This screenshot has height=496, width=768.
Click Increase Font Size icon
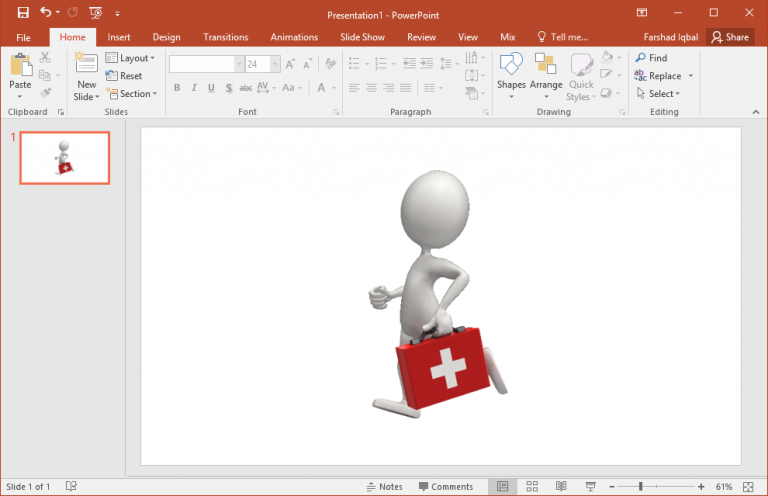pos(290,64)
